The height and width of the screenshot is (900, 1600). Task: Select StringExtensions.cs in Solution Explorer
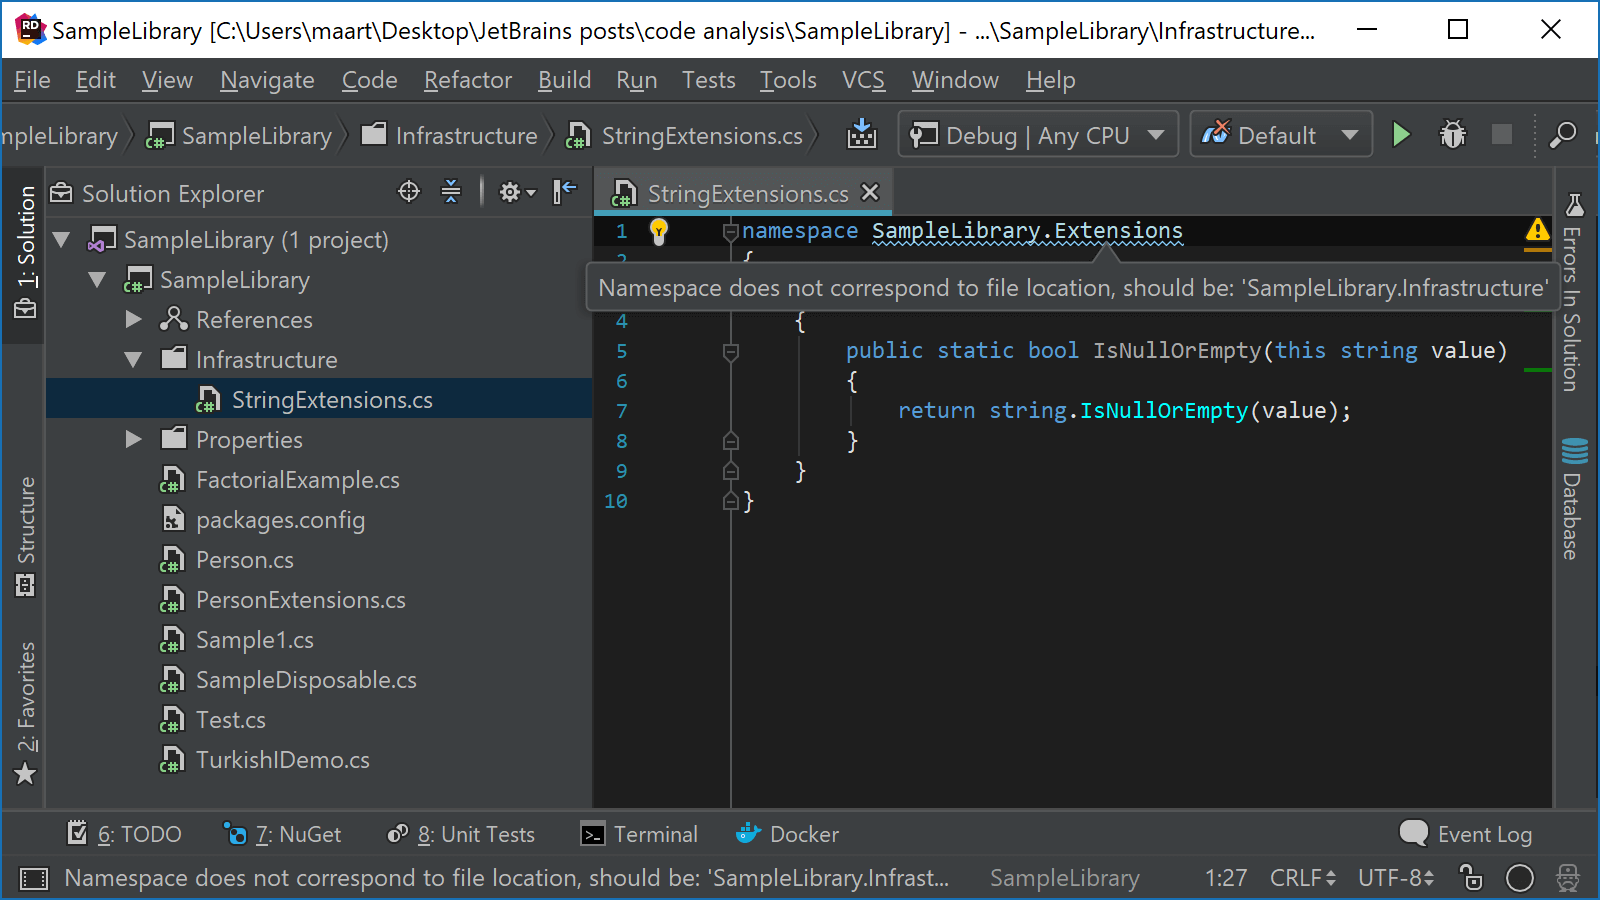319,400
